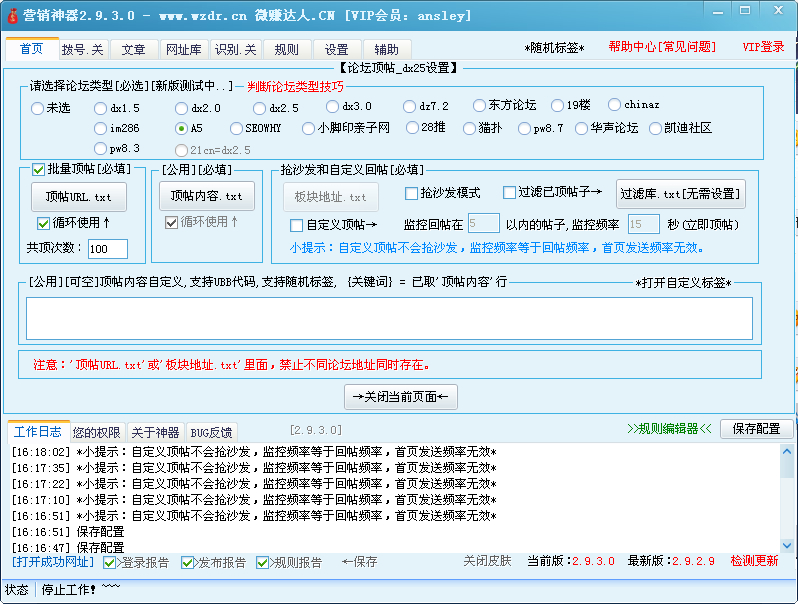Click the 顶帖内容.txt button
Image resolution: width=798 pixels, height=604 pixels.
click(x=206, y=196)
